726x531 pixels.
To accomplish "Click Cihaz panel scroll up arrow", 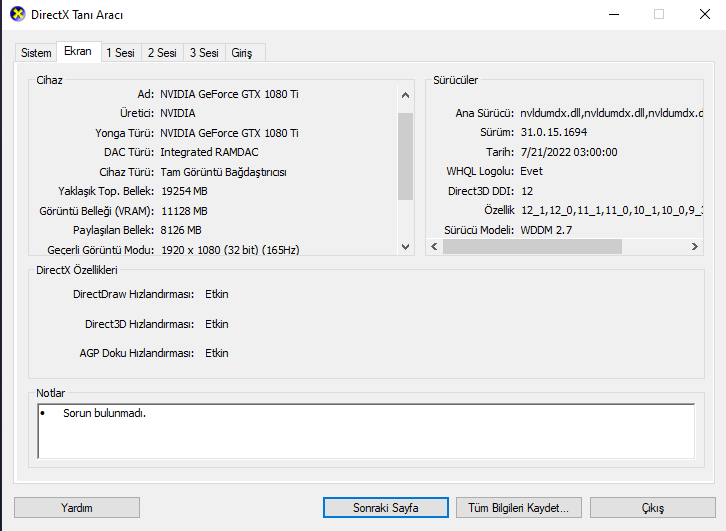I will [x=406, y=95].
